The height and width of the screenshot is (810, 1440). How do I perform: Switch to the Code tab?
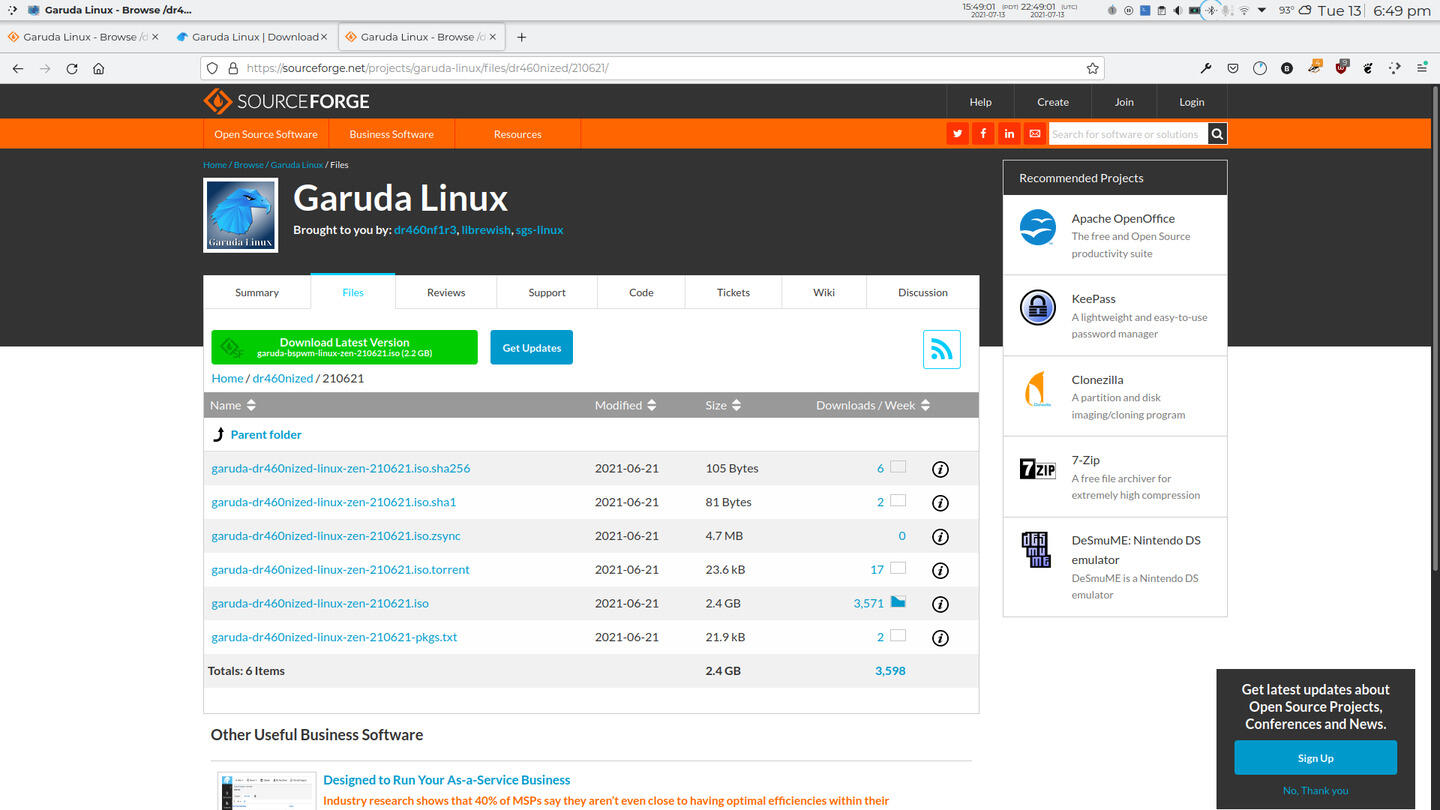click(641, 292)
